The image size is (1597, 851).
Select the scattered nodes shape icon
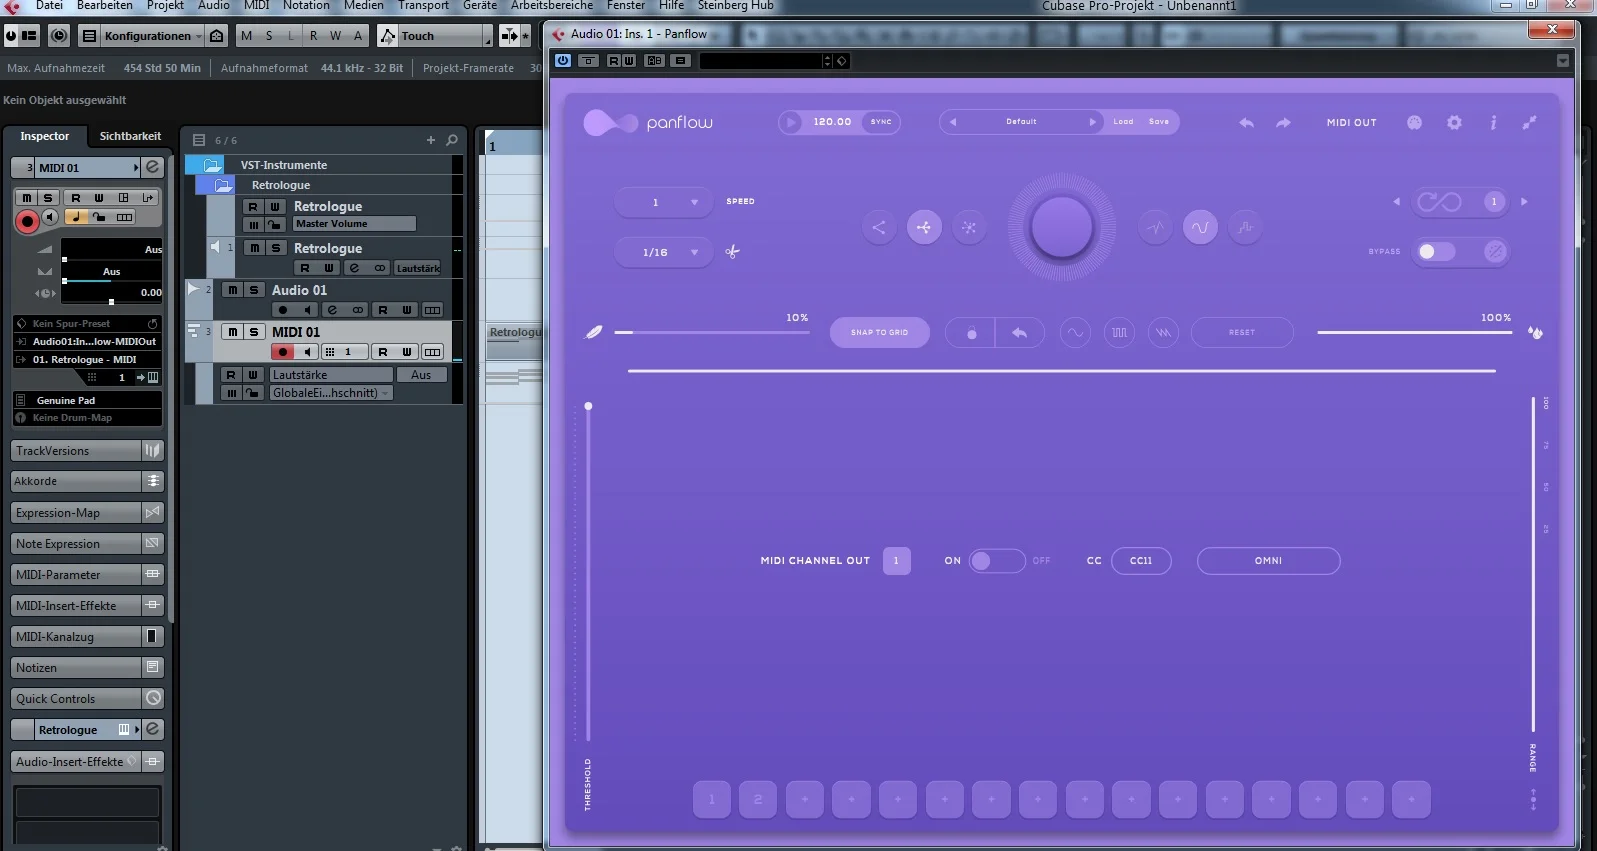point(969,227)
